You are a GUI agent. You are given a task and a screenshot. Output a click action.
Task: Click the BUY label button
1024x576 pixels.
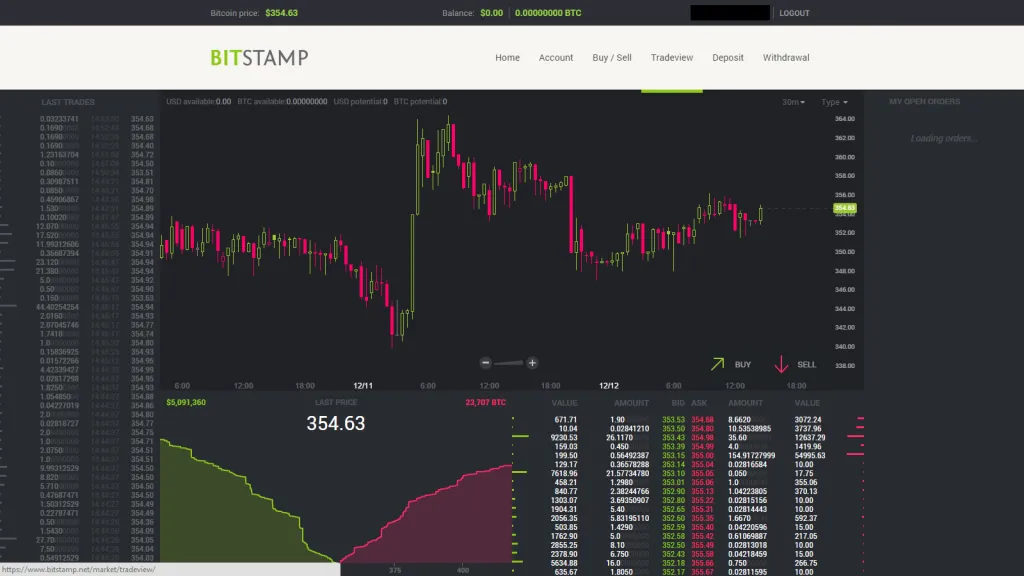pos(743,364)
